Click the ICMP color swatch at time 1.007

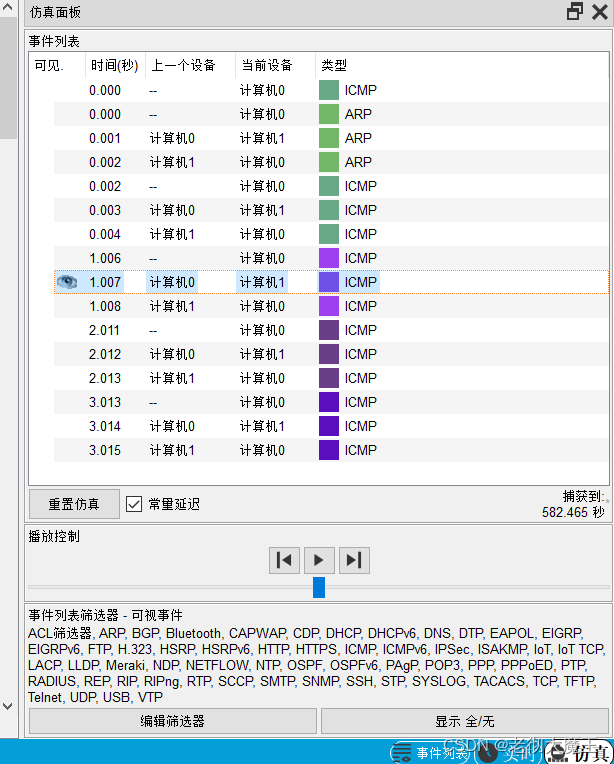329,282
